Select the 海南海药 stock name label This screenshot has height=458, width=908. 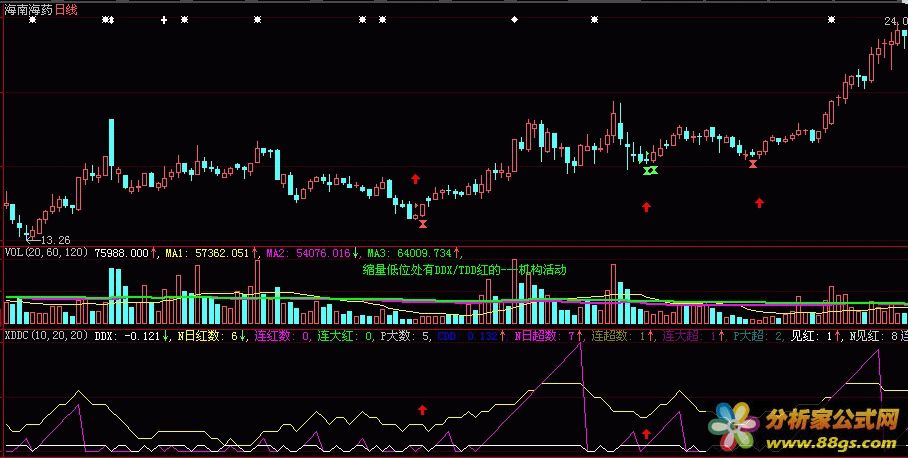click(27, 8)
